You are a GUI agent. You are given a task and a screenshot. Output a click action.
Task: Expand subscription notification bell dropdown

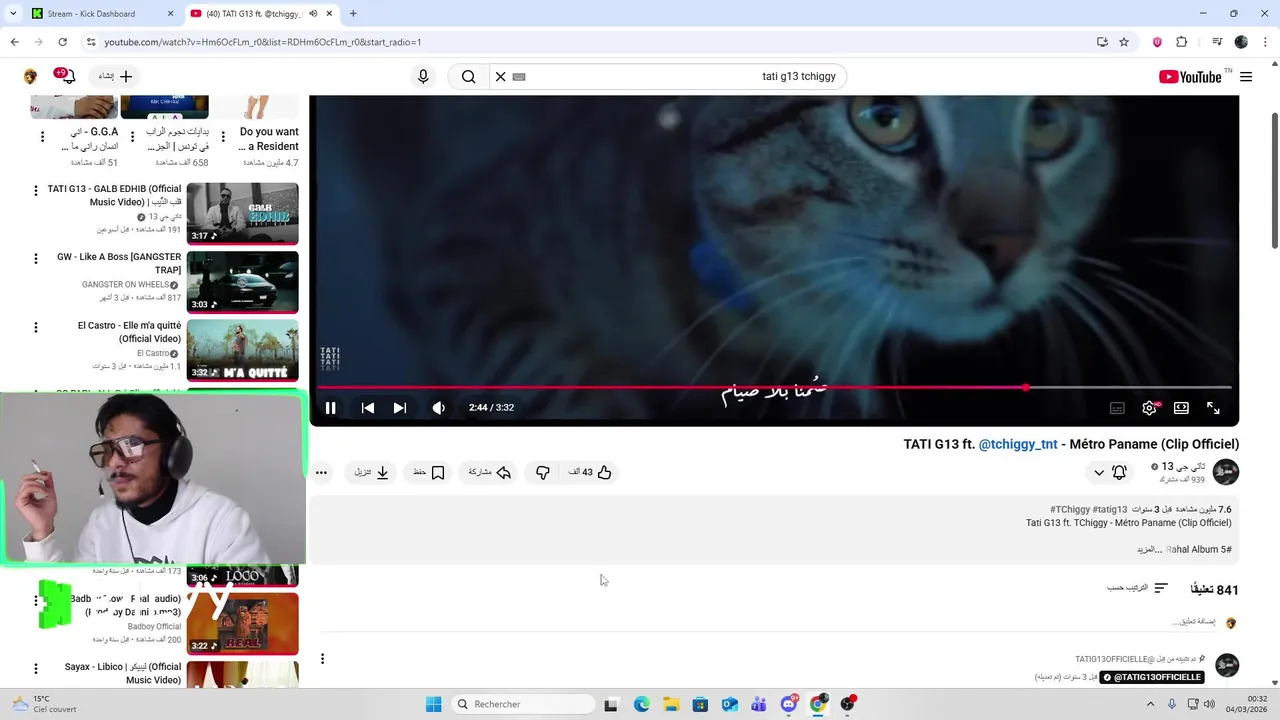click(1109, 472)
